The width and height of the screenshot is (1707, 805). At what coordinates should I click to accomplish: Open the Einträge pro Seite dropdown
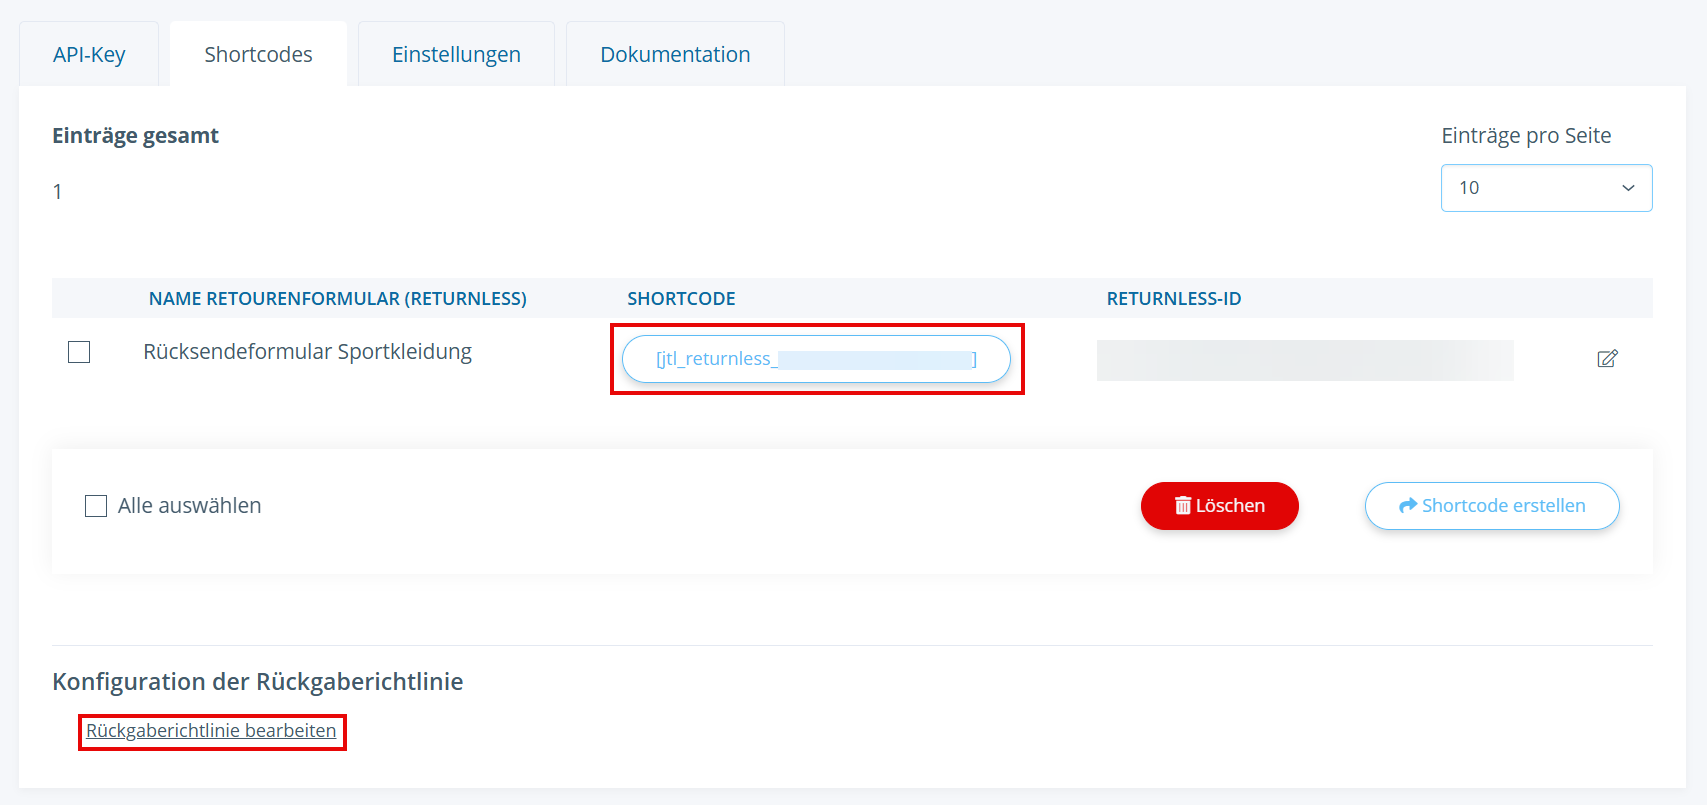[1545, 188]
